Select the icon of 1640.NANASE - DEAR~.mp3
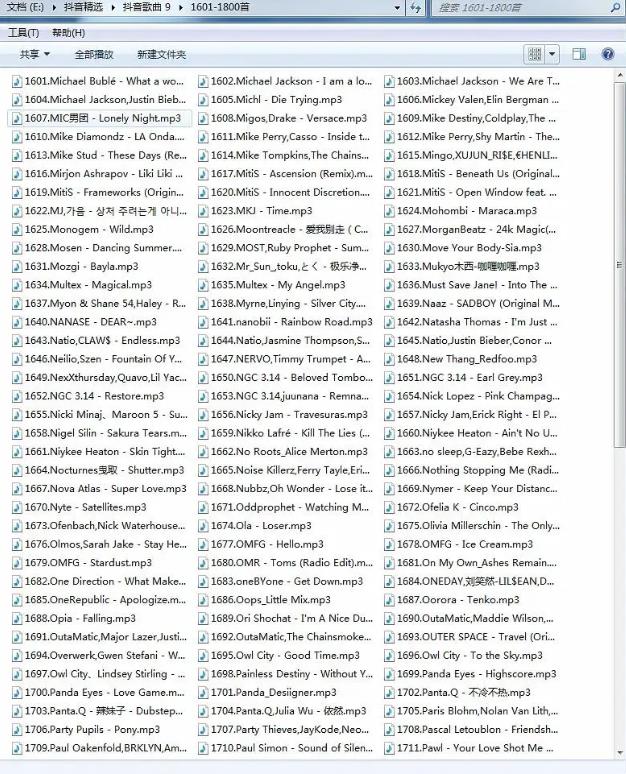The height and width of the screenshot is (774, 626). point(17,322)
